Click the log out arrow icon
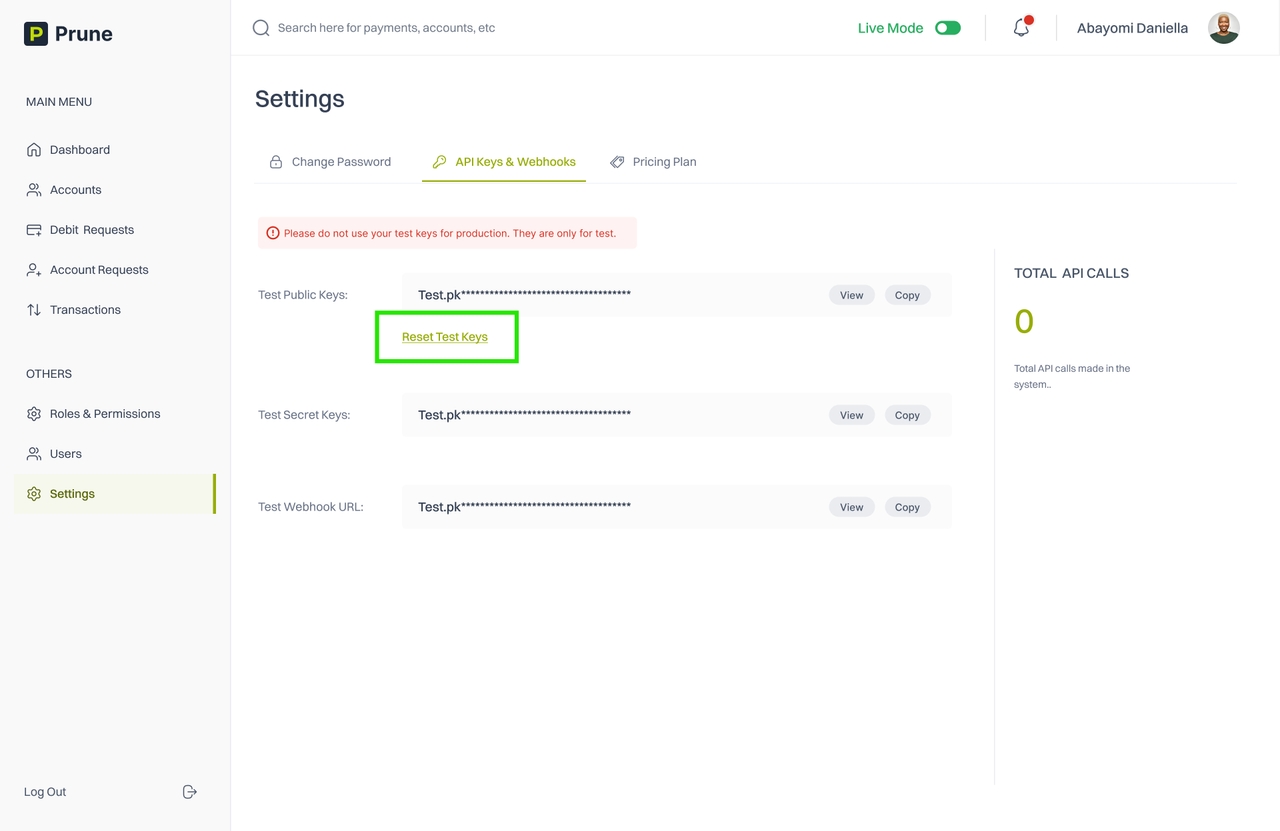This screenshot has width=1280, height=831. [x=190, y=792]
